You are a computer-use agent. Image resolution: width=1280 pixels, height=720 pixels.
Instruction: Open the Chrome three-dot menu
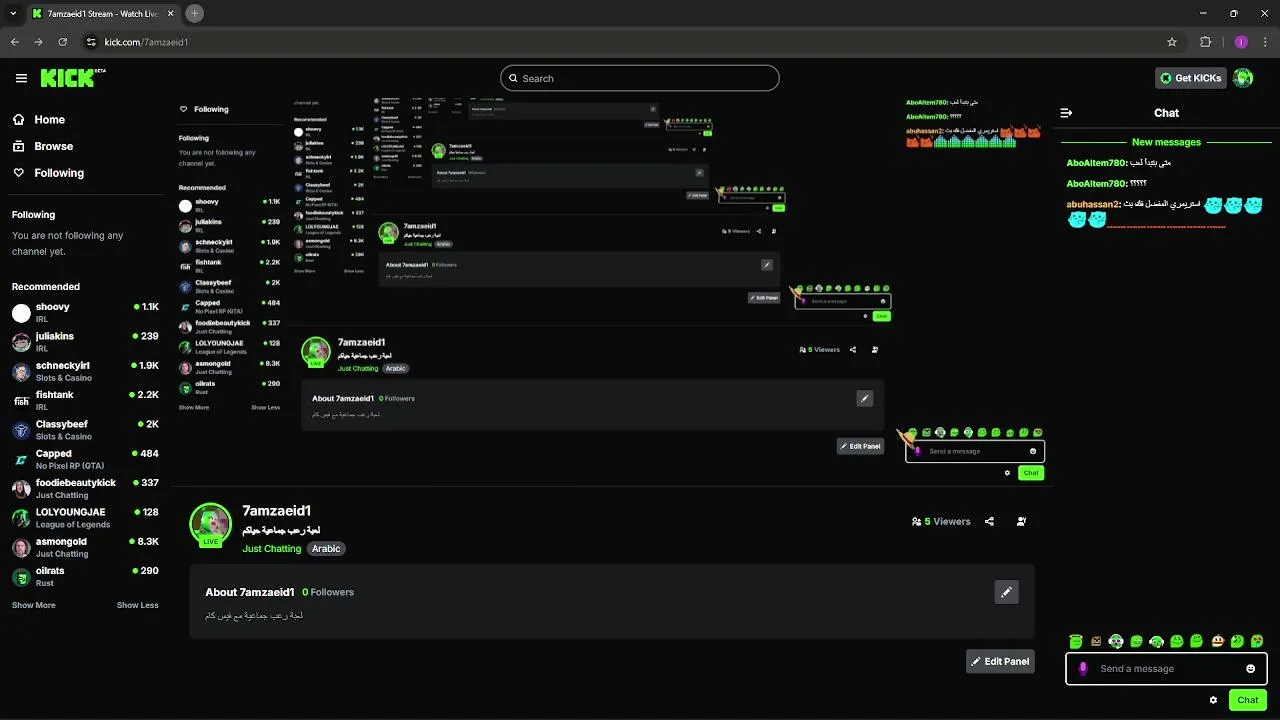pyautogui.click(x=1264, y=42)
